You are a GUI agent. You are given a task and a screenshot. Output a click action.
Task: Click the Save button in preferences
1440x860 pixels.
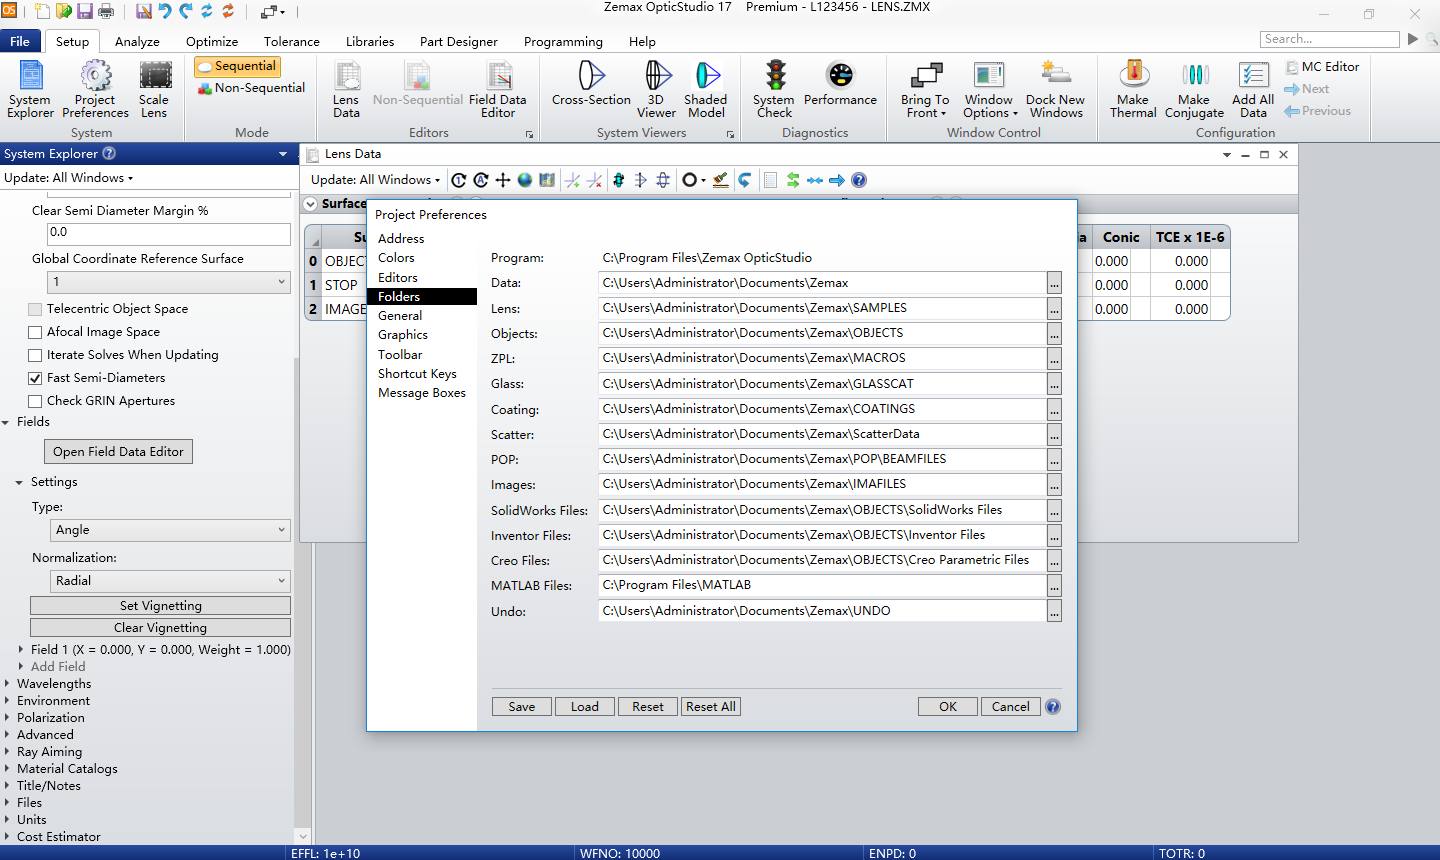pyautogui.click(x=522, y=707)
